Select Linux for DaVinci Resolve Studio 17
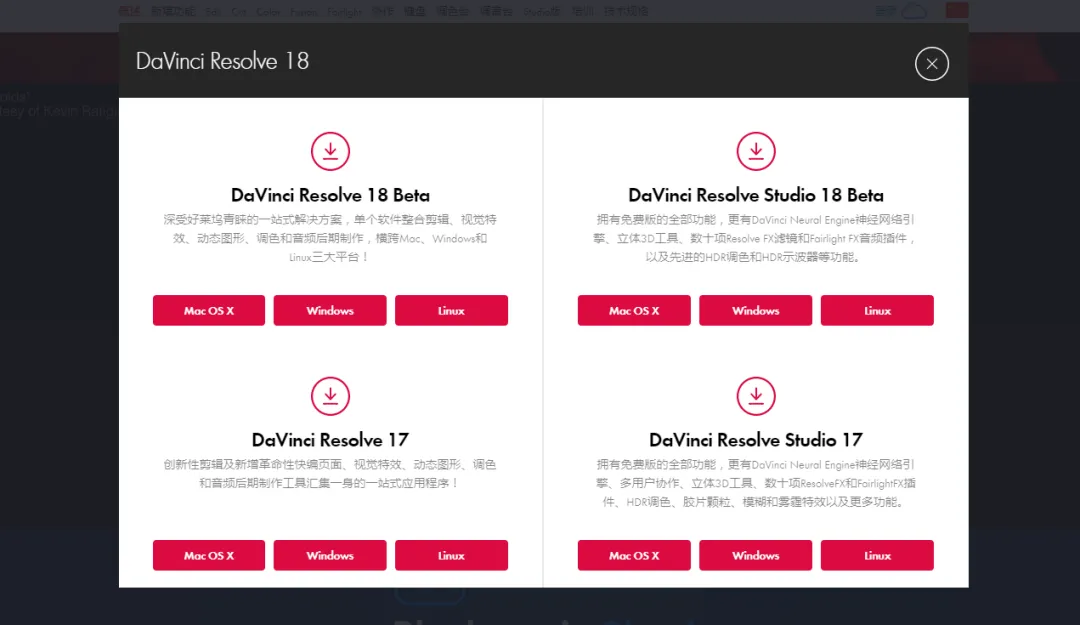 pos(877,555)
